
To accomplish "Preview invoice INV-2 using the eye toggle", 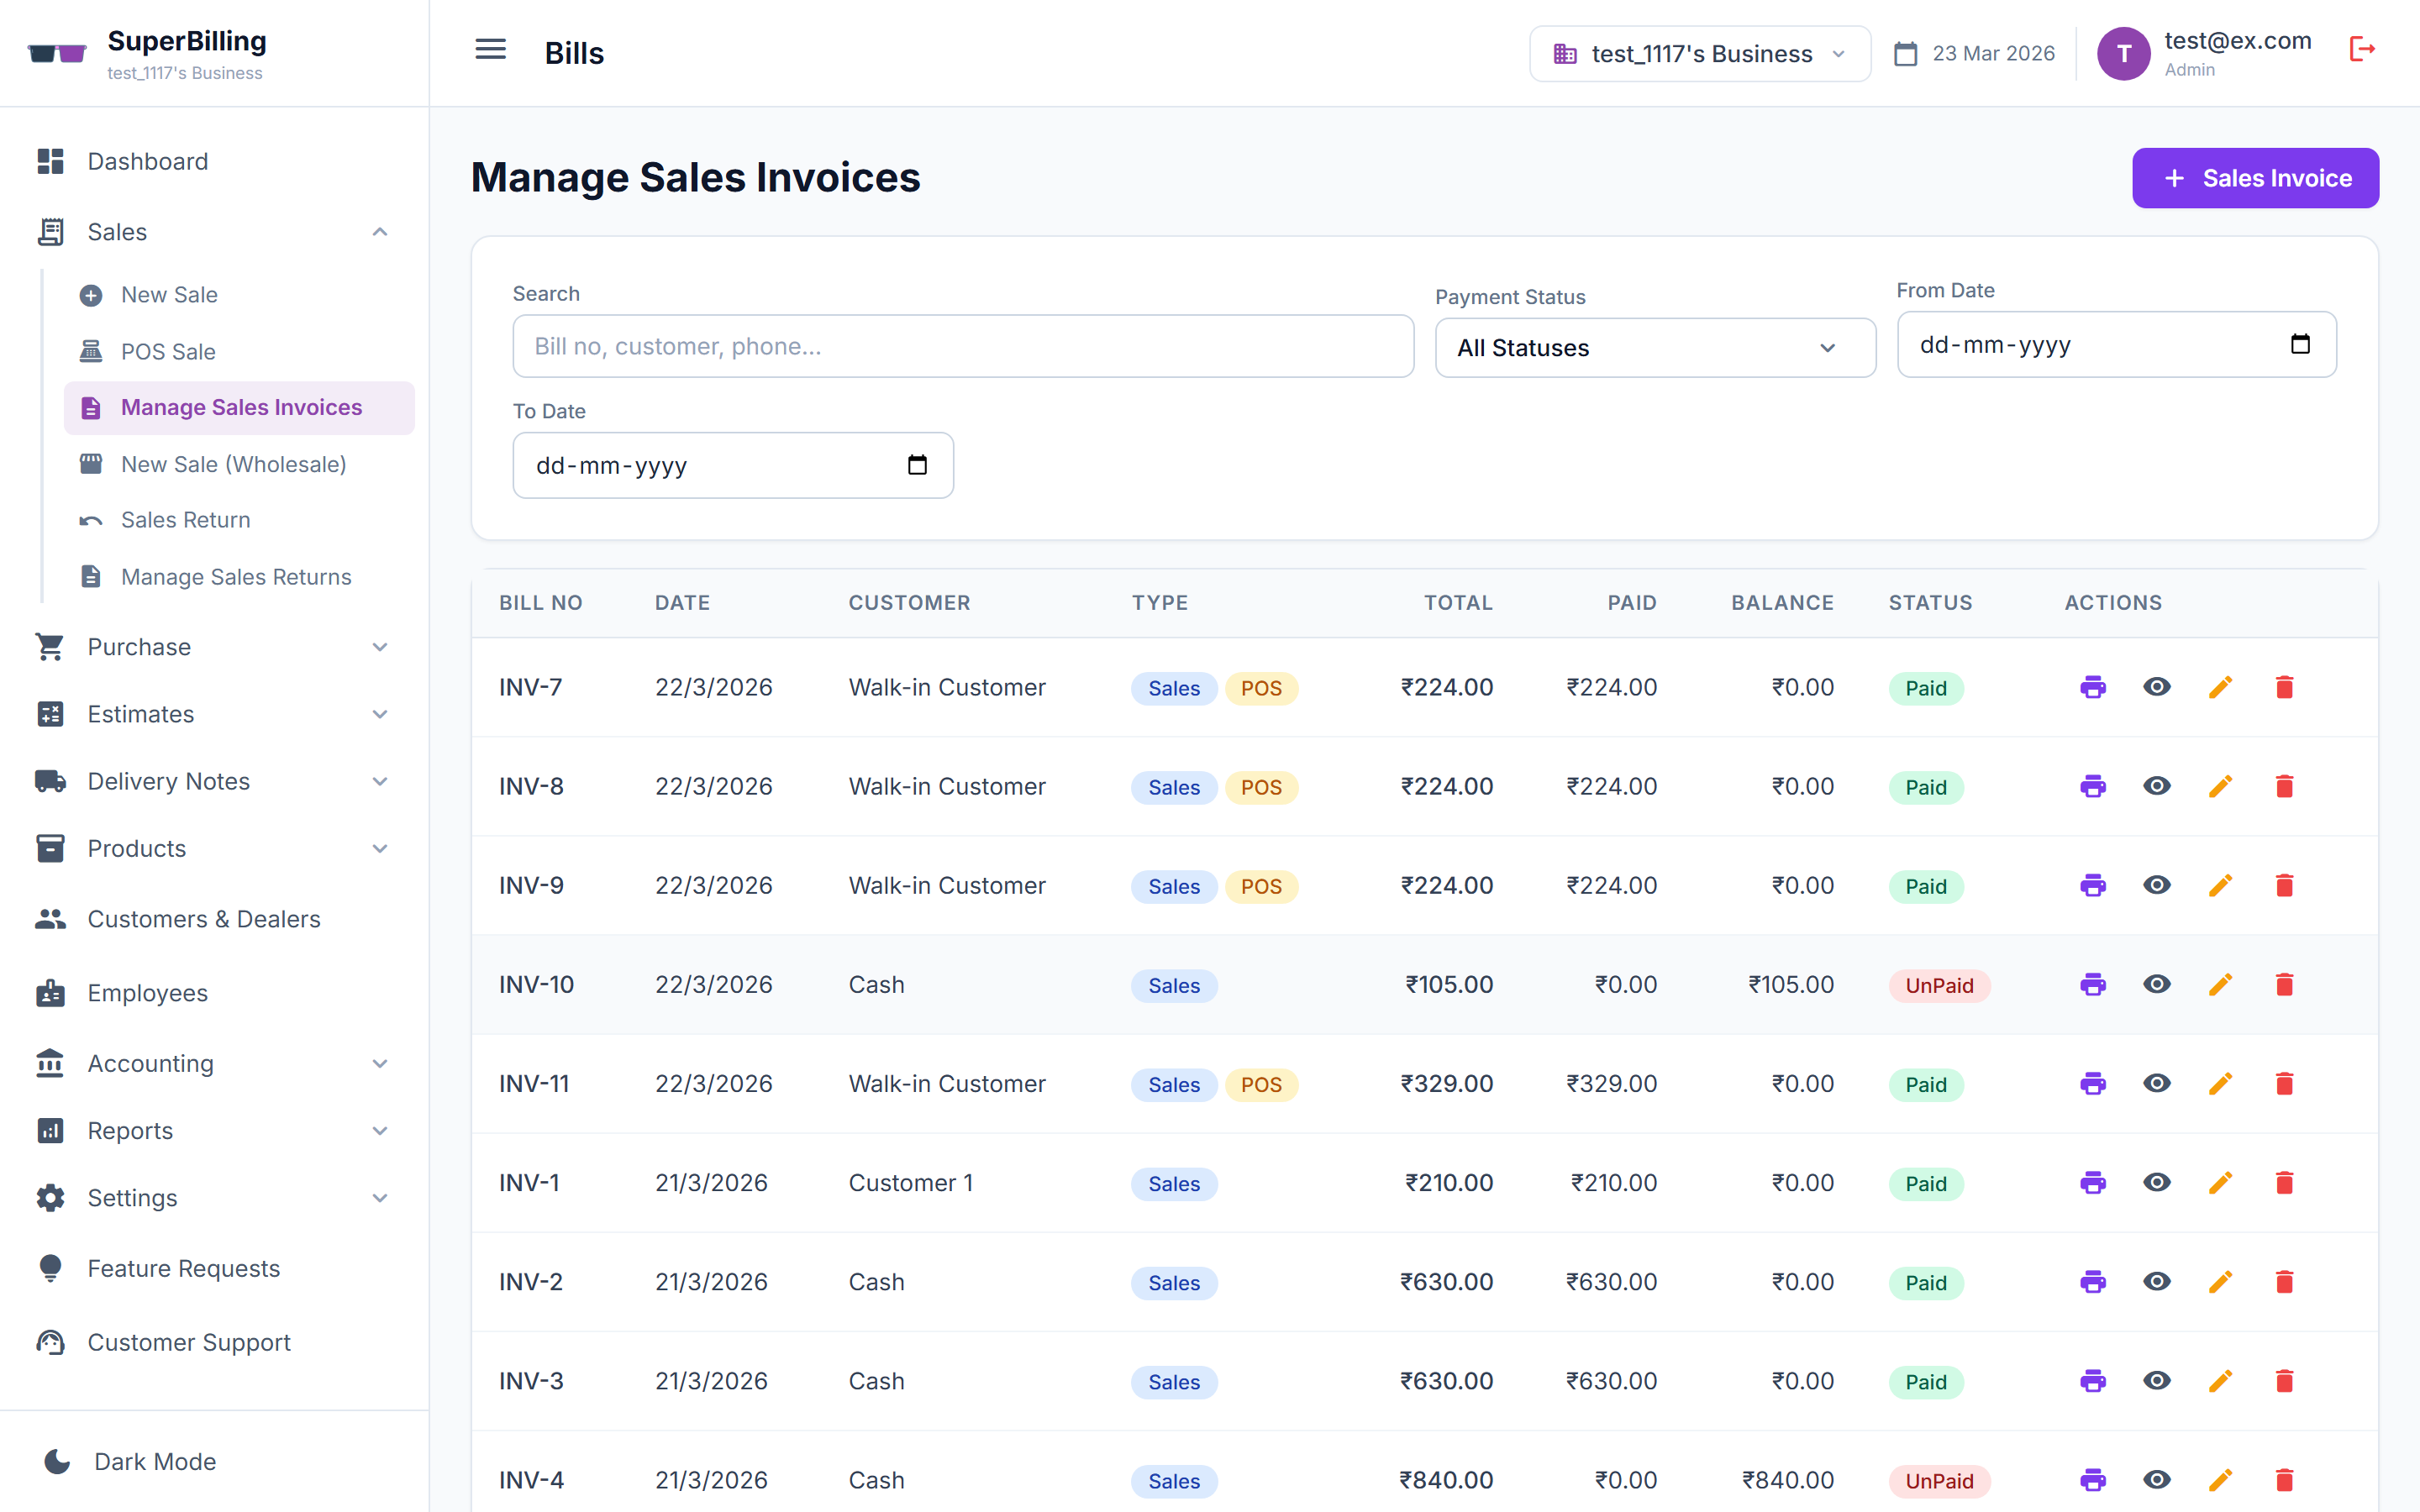I will click(x=2157, y=1281).
